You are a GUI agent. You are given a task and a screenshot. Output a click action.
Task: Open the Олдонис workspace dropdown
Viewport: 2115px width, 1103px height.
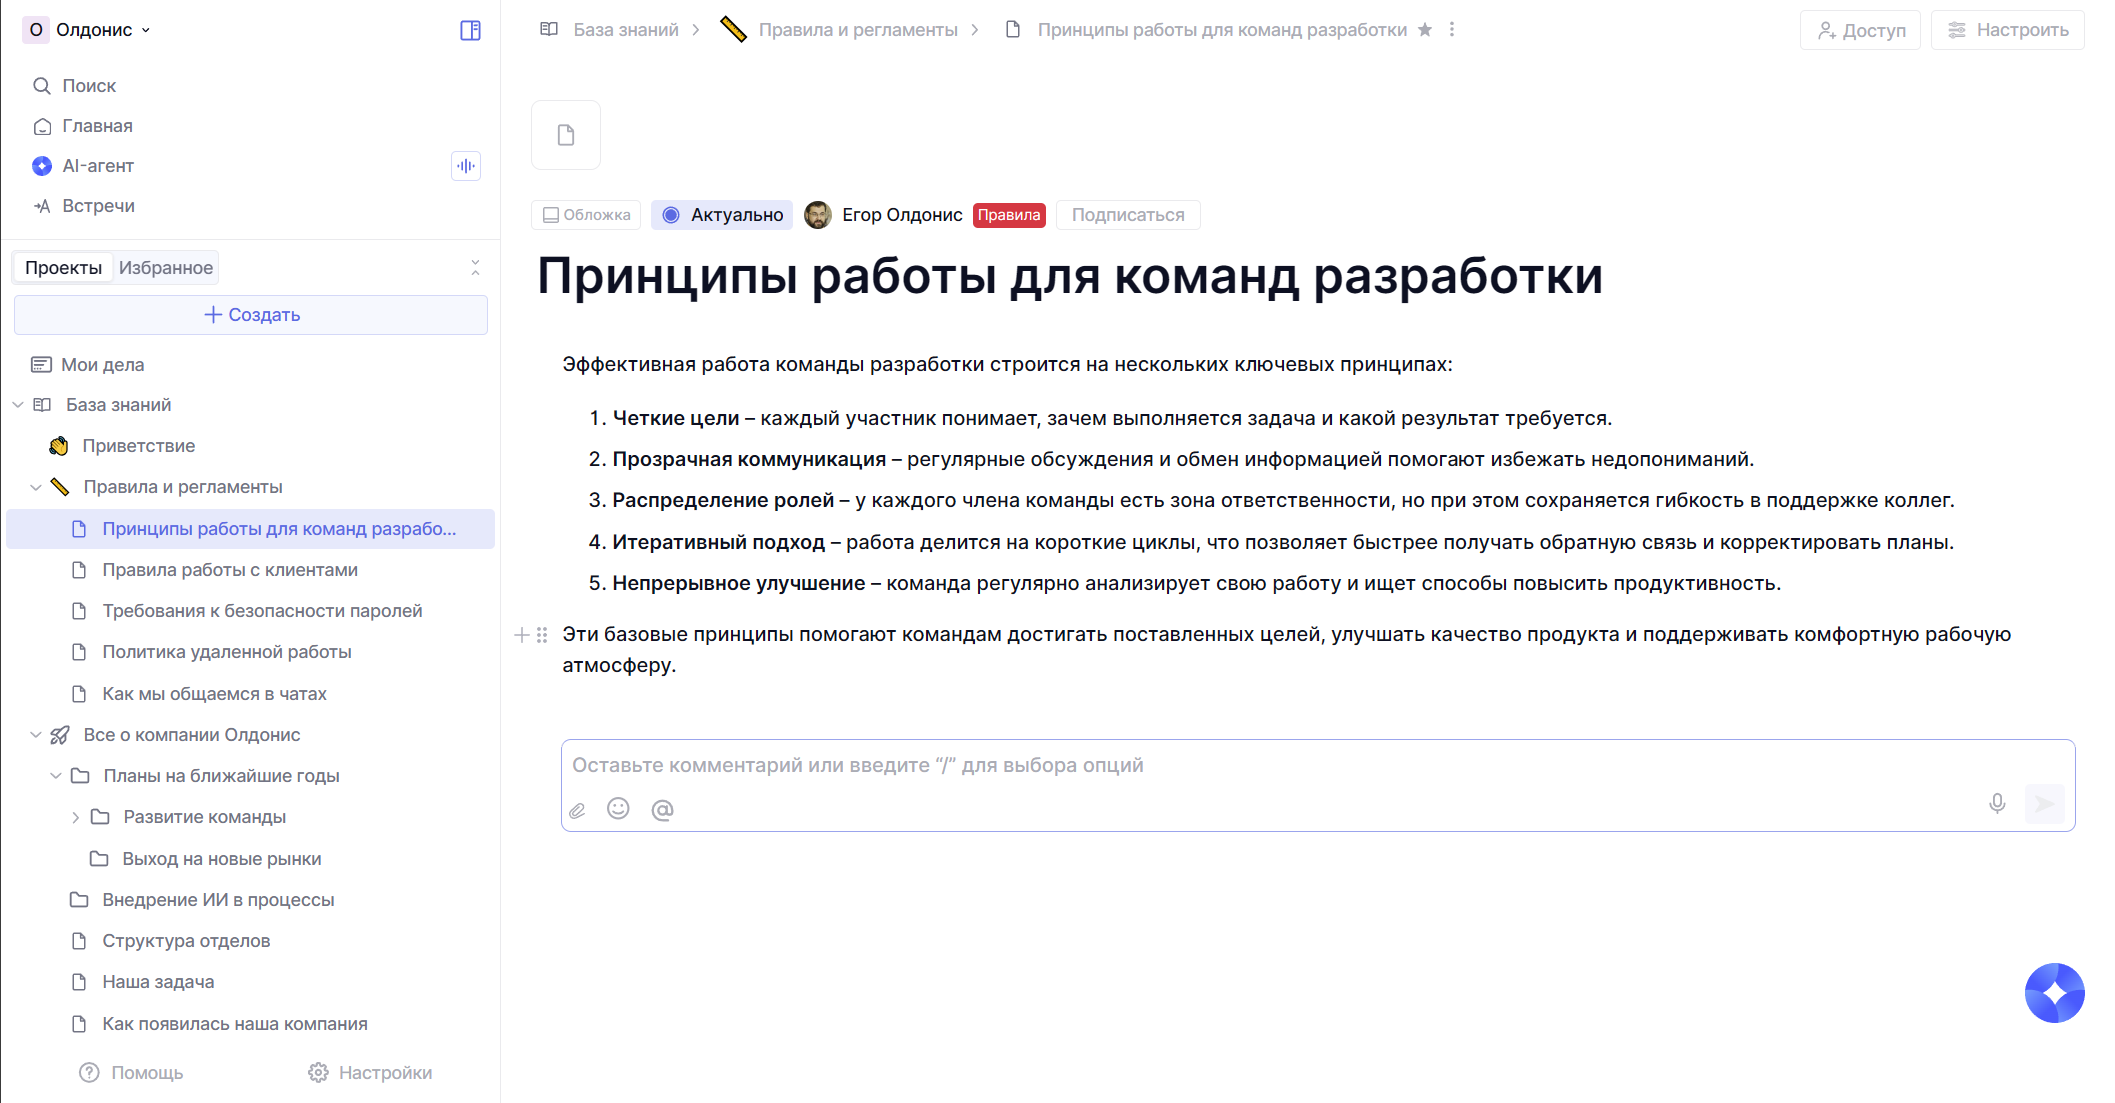point(88,30)
